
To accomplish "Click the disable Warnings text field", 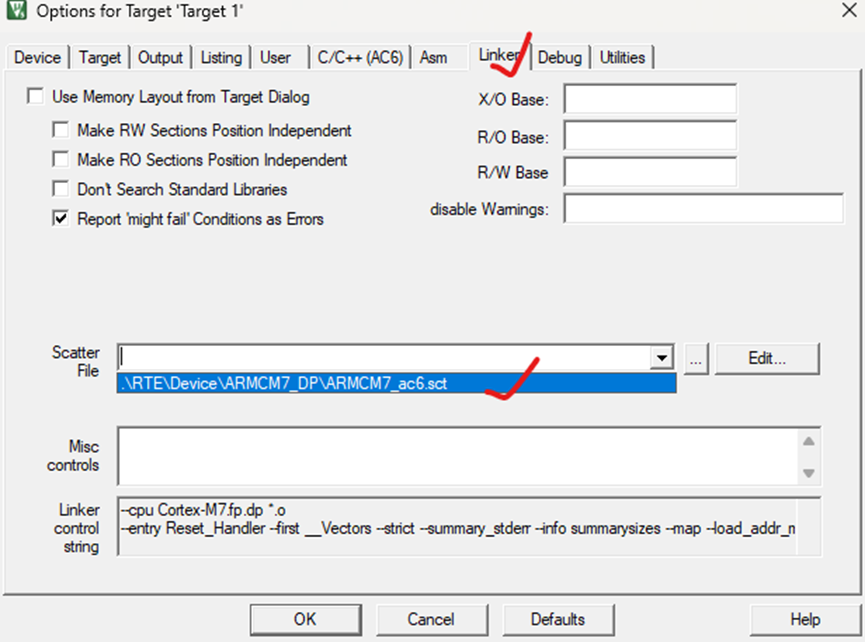I will click(x=703, y=208).
